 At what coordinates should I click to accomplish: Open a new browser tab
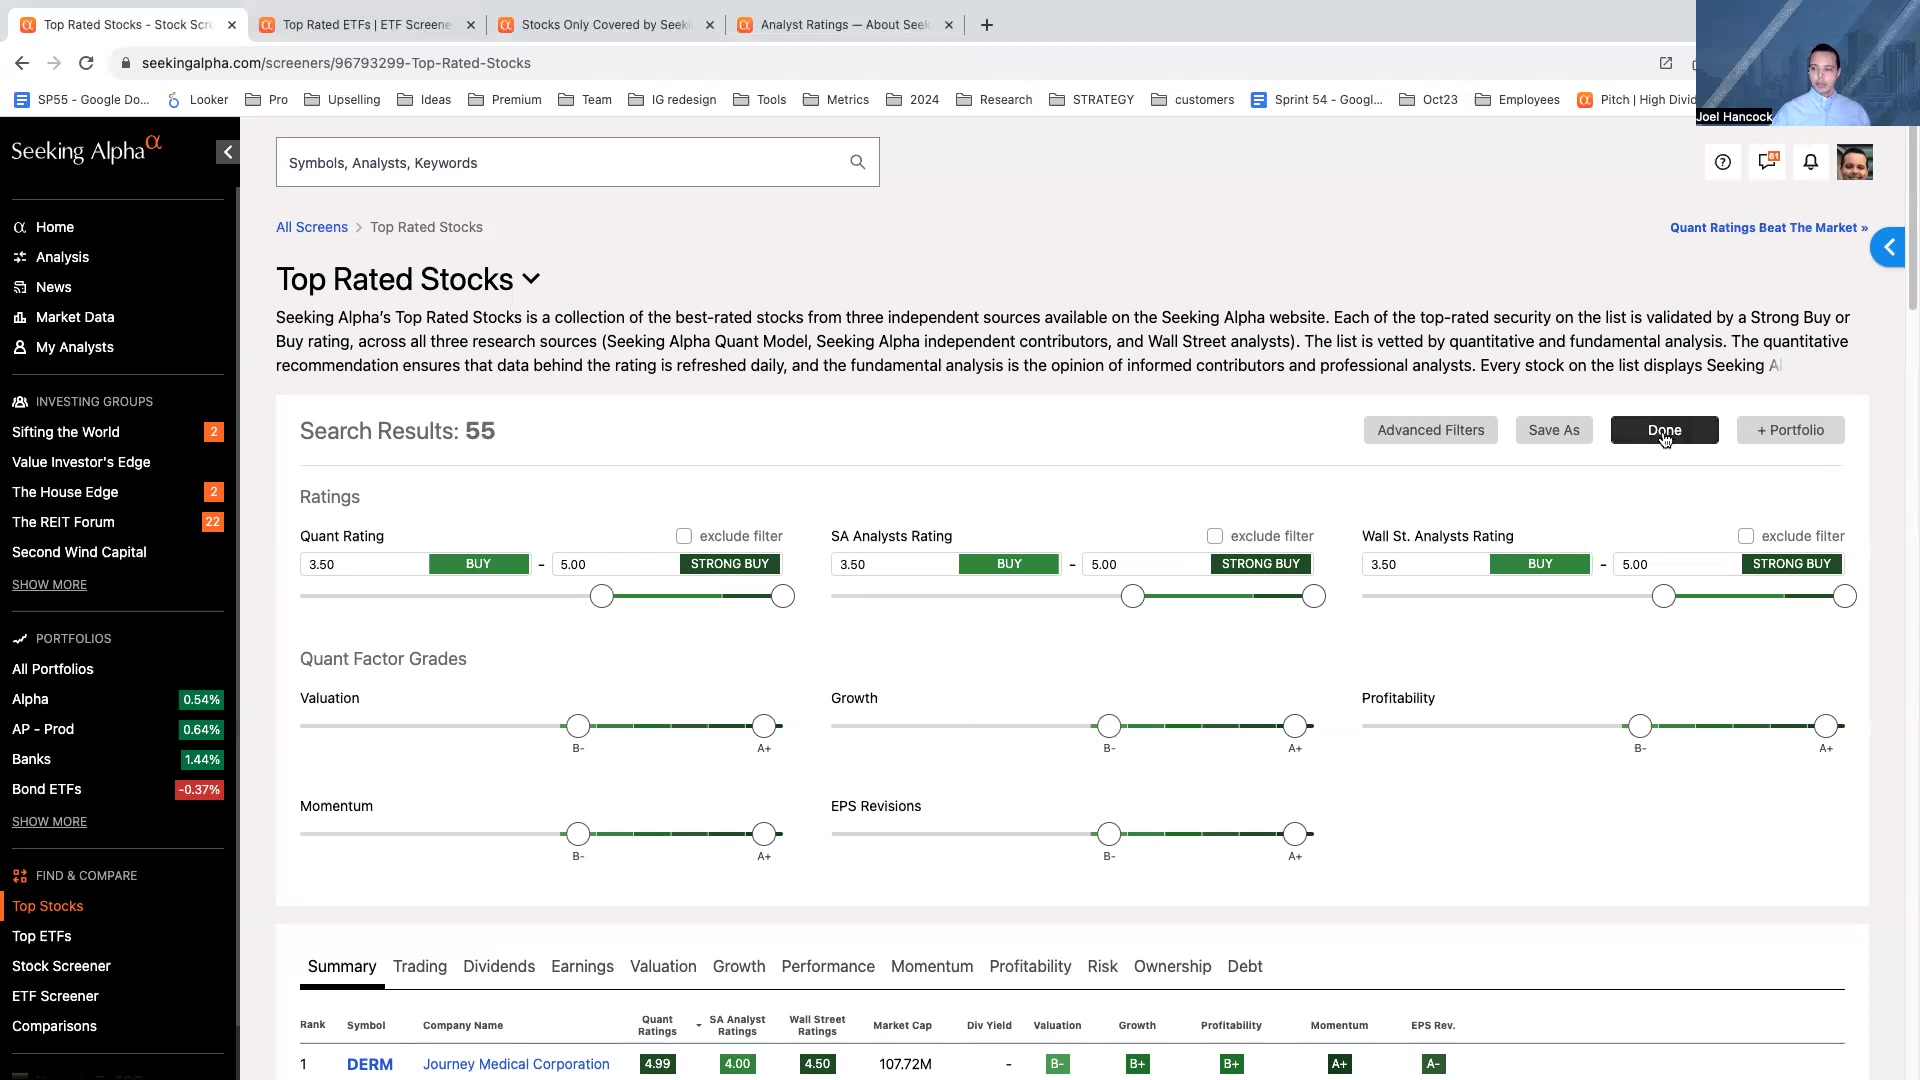[x=987, y=25]
